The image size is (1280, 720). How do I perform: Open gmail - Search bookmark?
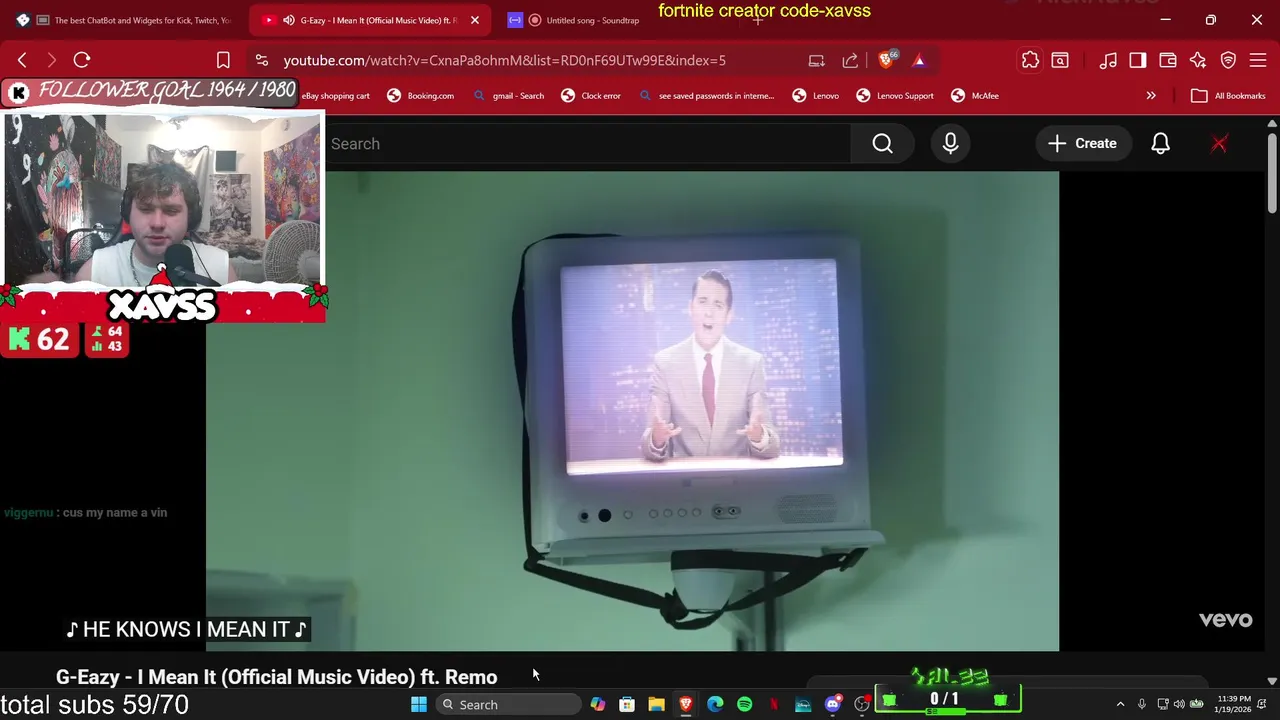508,96
